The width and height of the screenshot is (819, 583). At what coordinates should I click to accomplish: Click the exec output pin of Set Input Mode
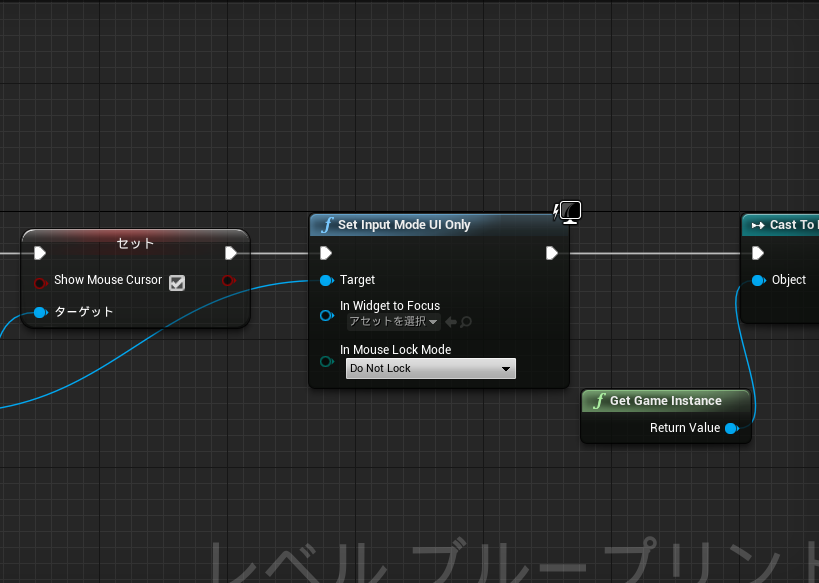[x=551, y=253]
